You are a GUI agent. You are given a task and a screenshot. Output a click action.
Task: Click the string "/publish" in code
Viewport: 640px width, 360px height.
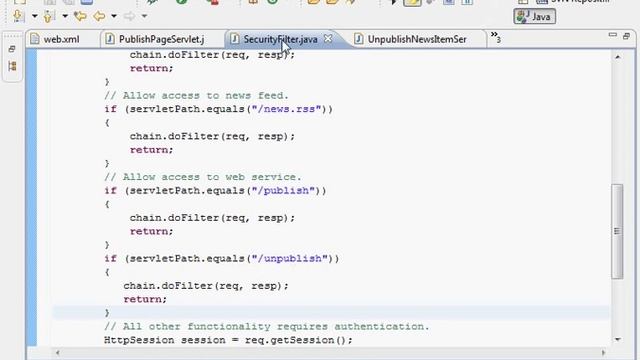283,191
